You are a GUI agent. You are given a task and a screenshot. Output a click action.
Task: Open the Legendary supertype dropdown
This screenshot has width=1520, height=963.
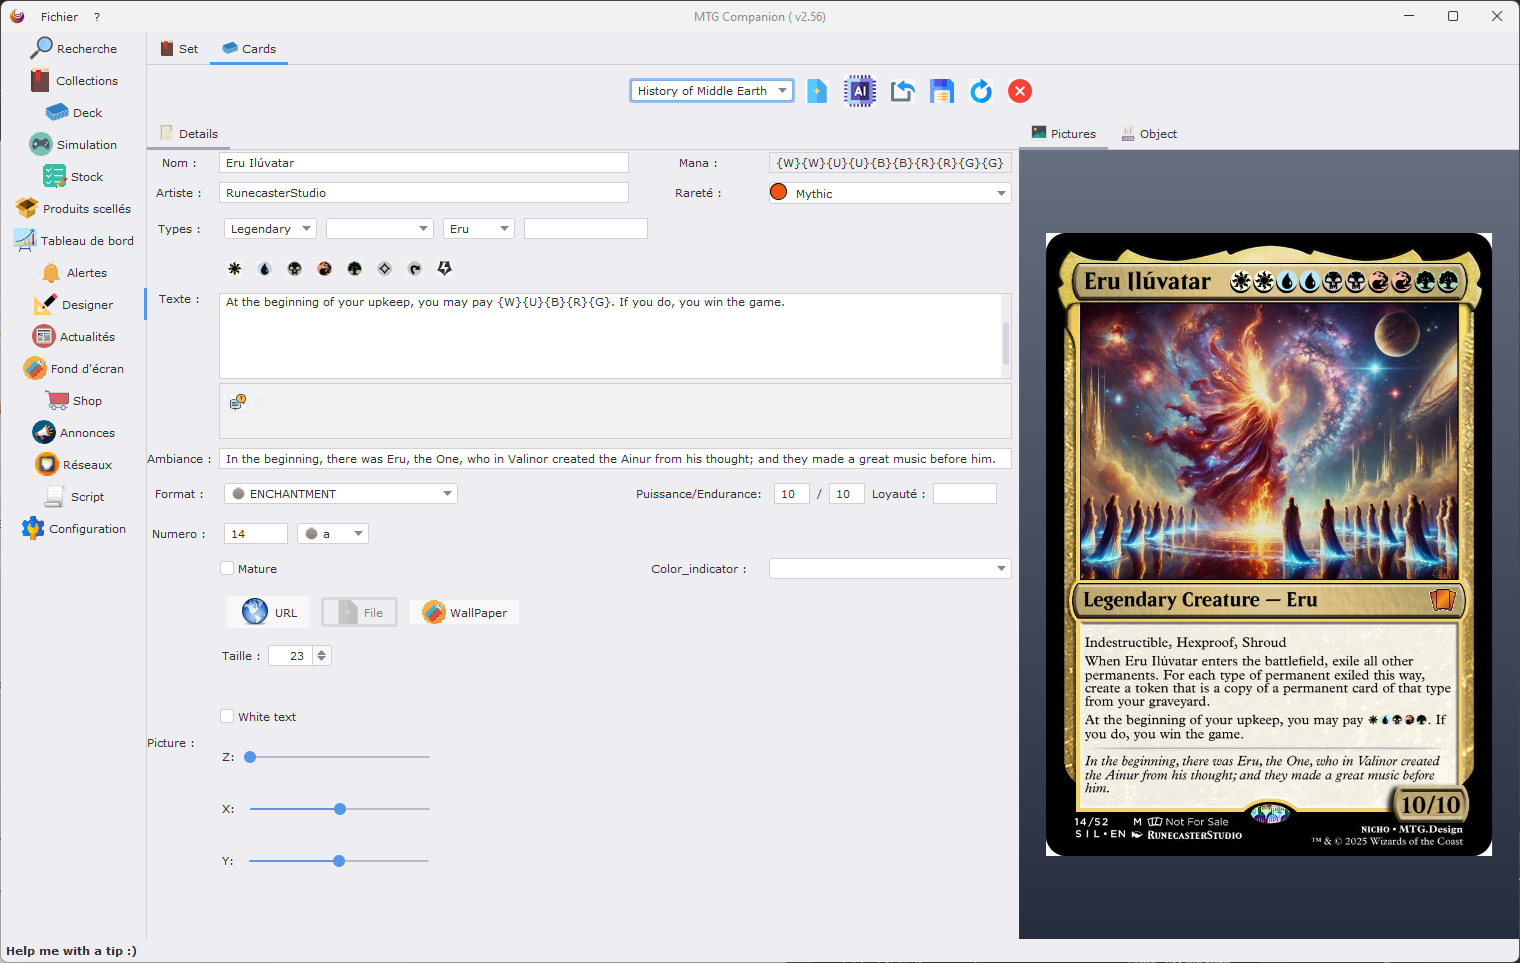click(270, 229)
